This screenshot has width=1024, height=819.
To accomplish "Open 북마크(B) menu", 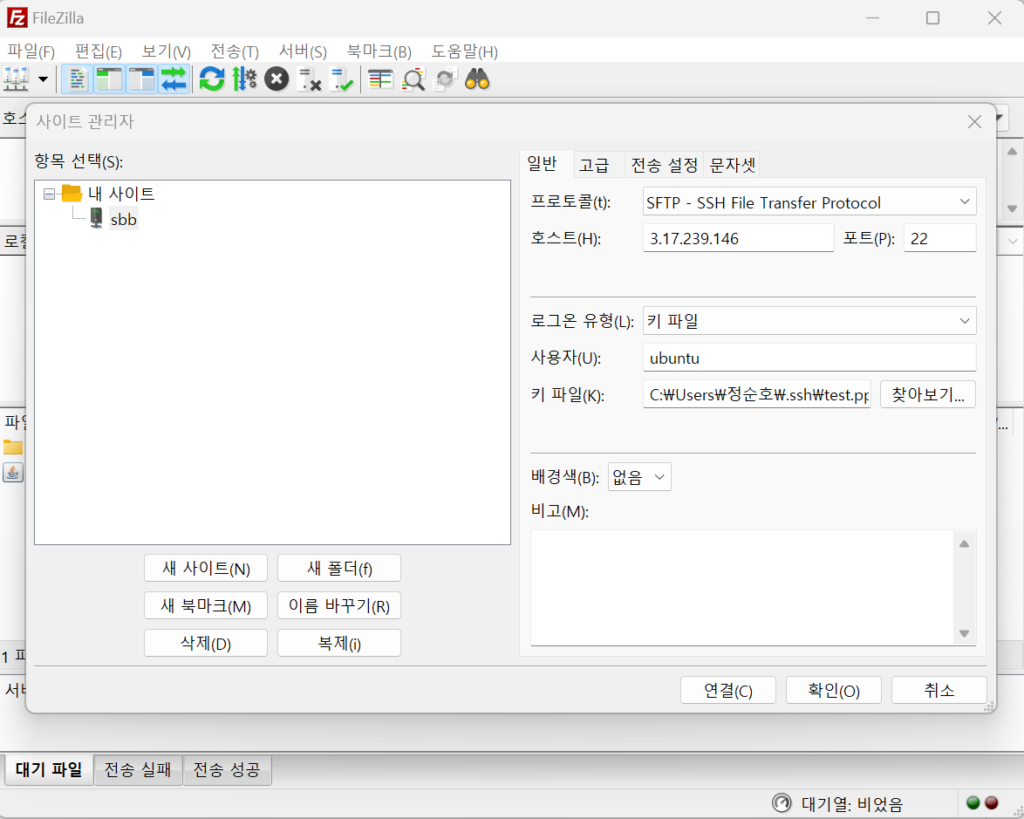I will 379,52.
